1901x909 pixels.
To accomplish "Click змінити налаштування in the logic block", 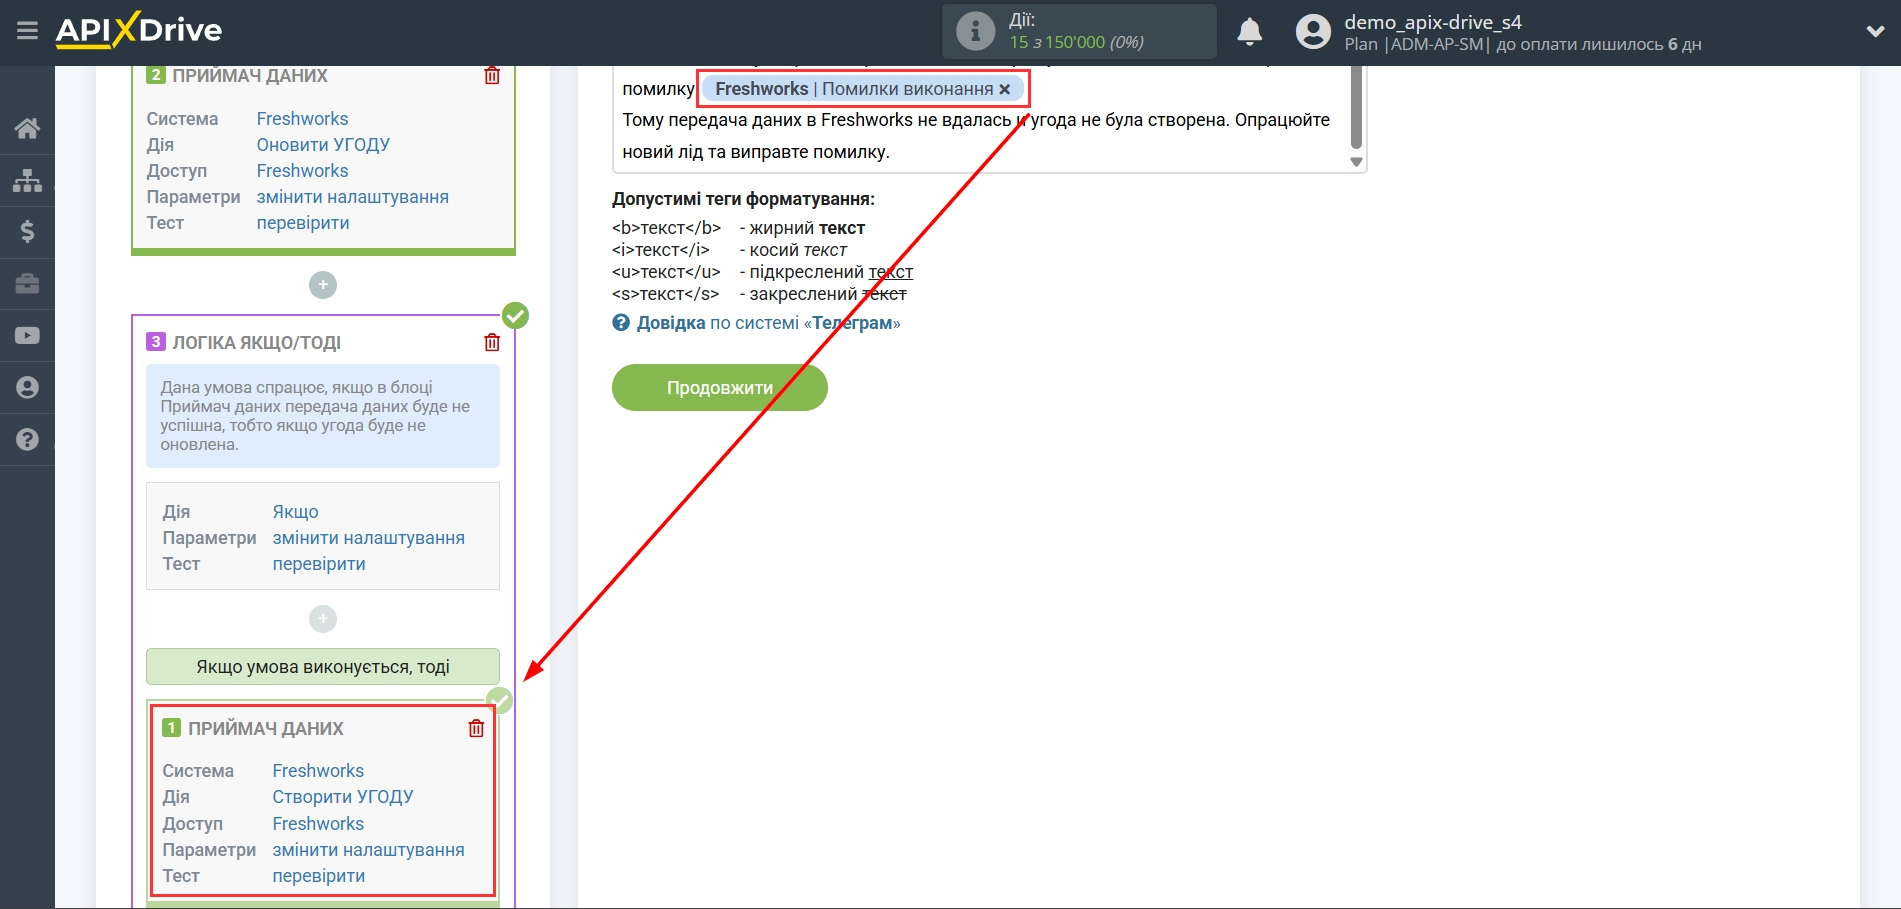I will coord(369,538).
